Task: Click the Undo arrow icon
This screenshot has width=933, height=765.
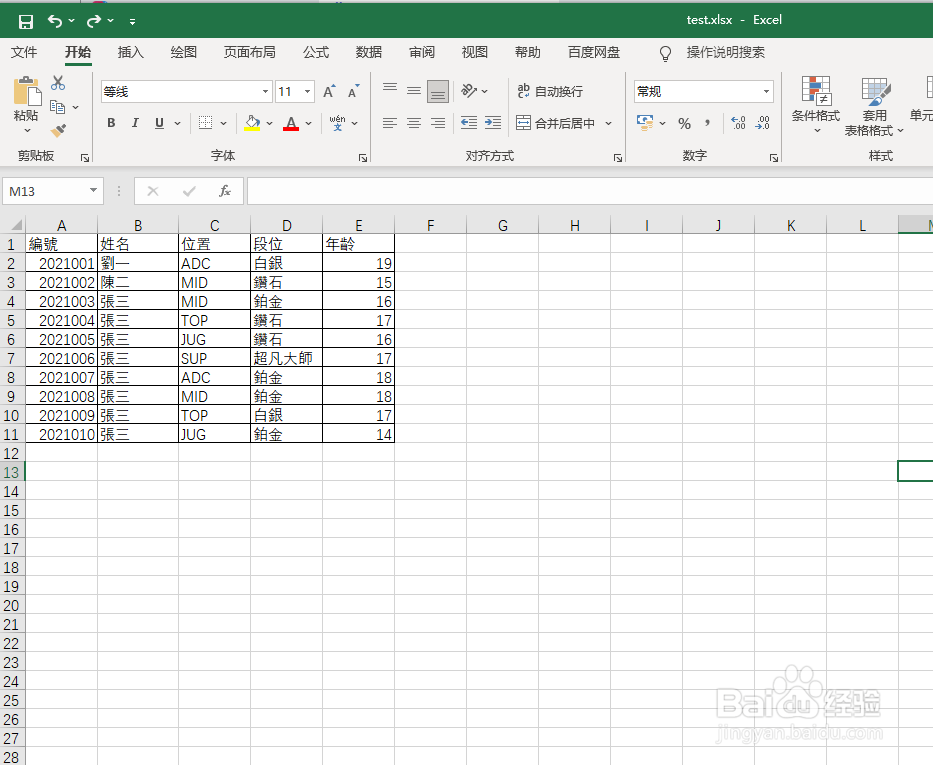Action: tap(55, 21)
